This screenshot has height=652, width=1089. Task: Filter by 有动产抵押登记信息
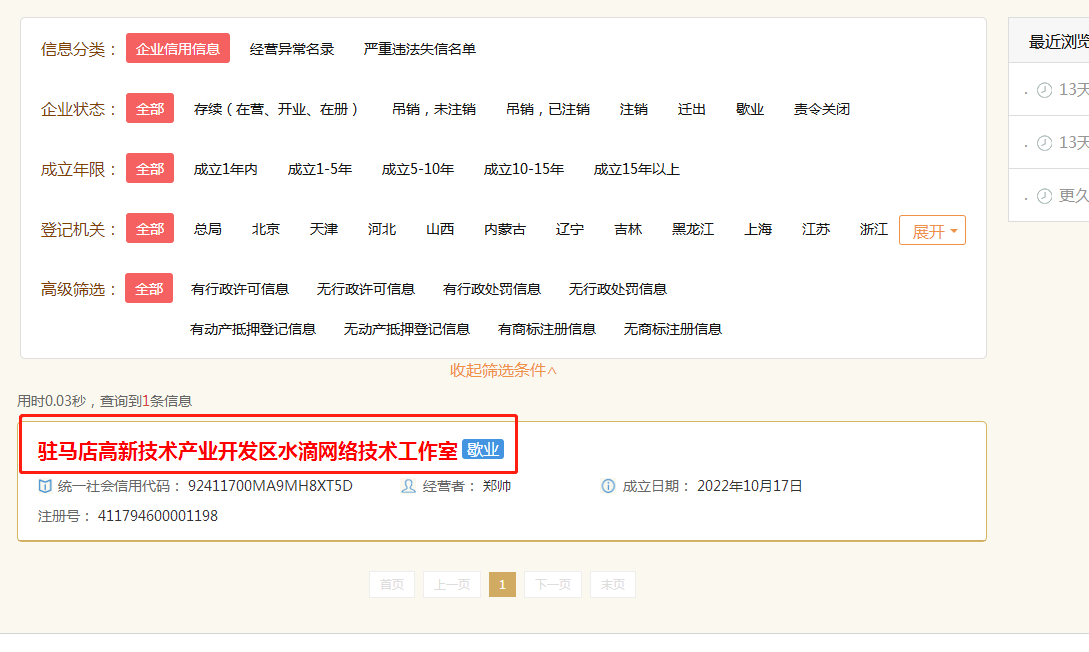tap(253, 329)
